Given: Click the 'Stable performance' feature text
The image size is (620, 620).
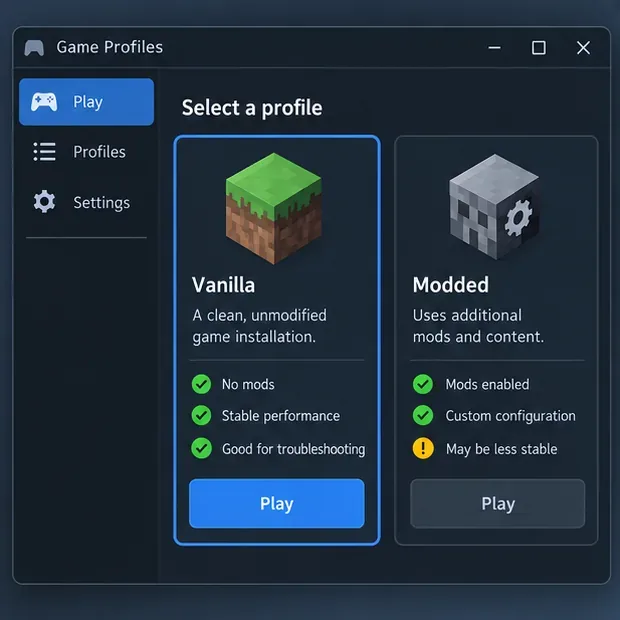Looking at the screenshot, I should (281, 416).
